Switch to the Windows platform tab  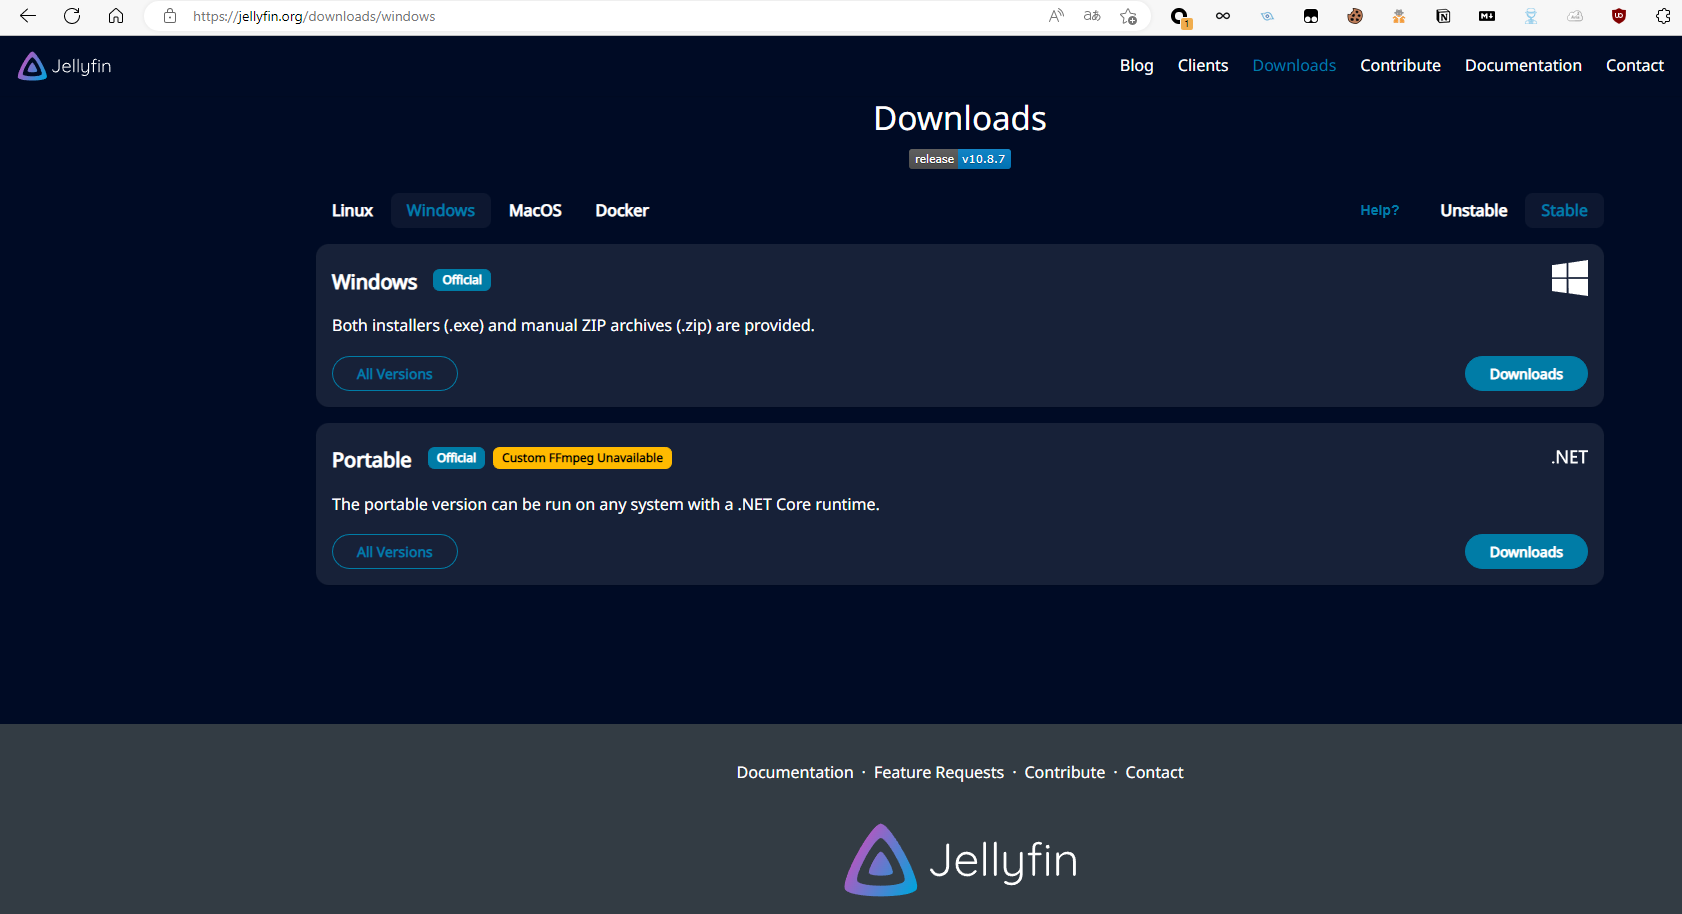click(x=440, y=210)
